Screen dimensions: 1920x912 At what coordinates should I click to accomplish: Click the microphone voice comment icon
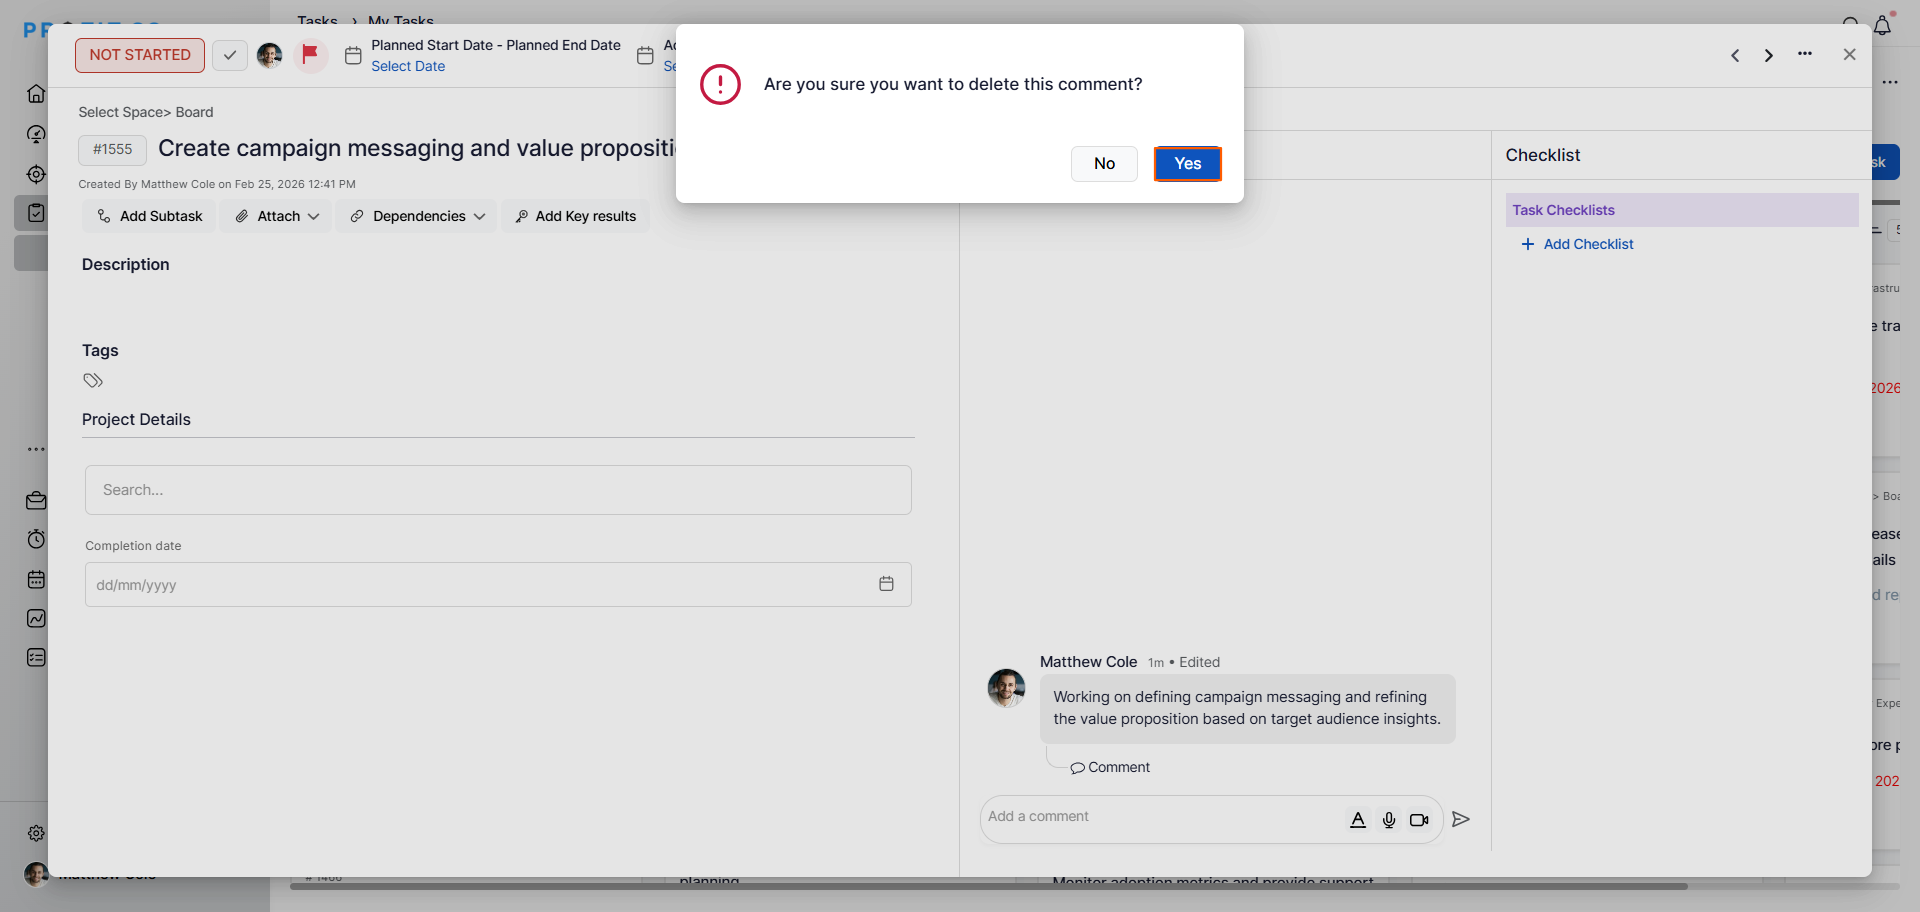tap(1389, 820)
